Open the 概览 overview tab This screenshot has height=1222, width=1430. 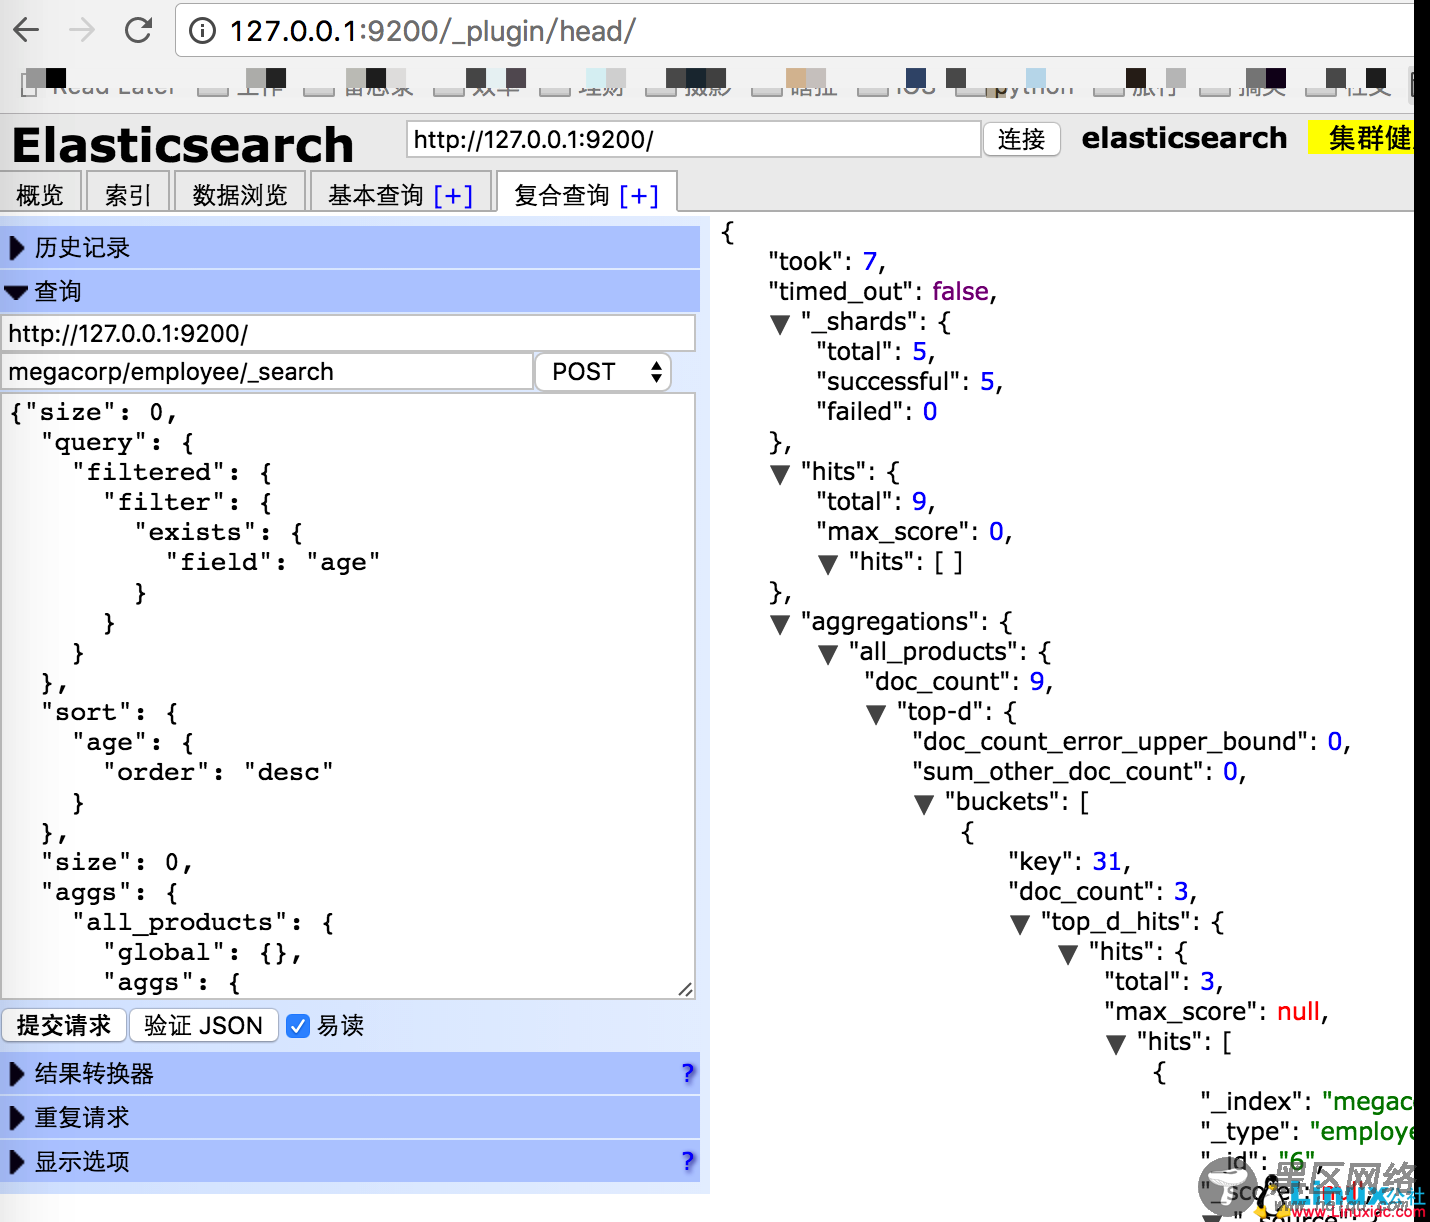(x=40, y=194)
